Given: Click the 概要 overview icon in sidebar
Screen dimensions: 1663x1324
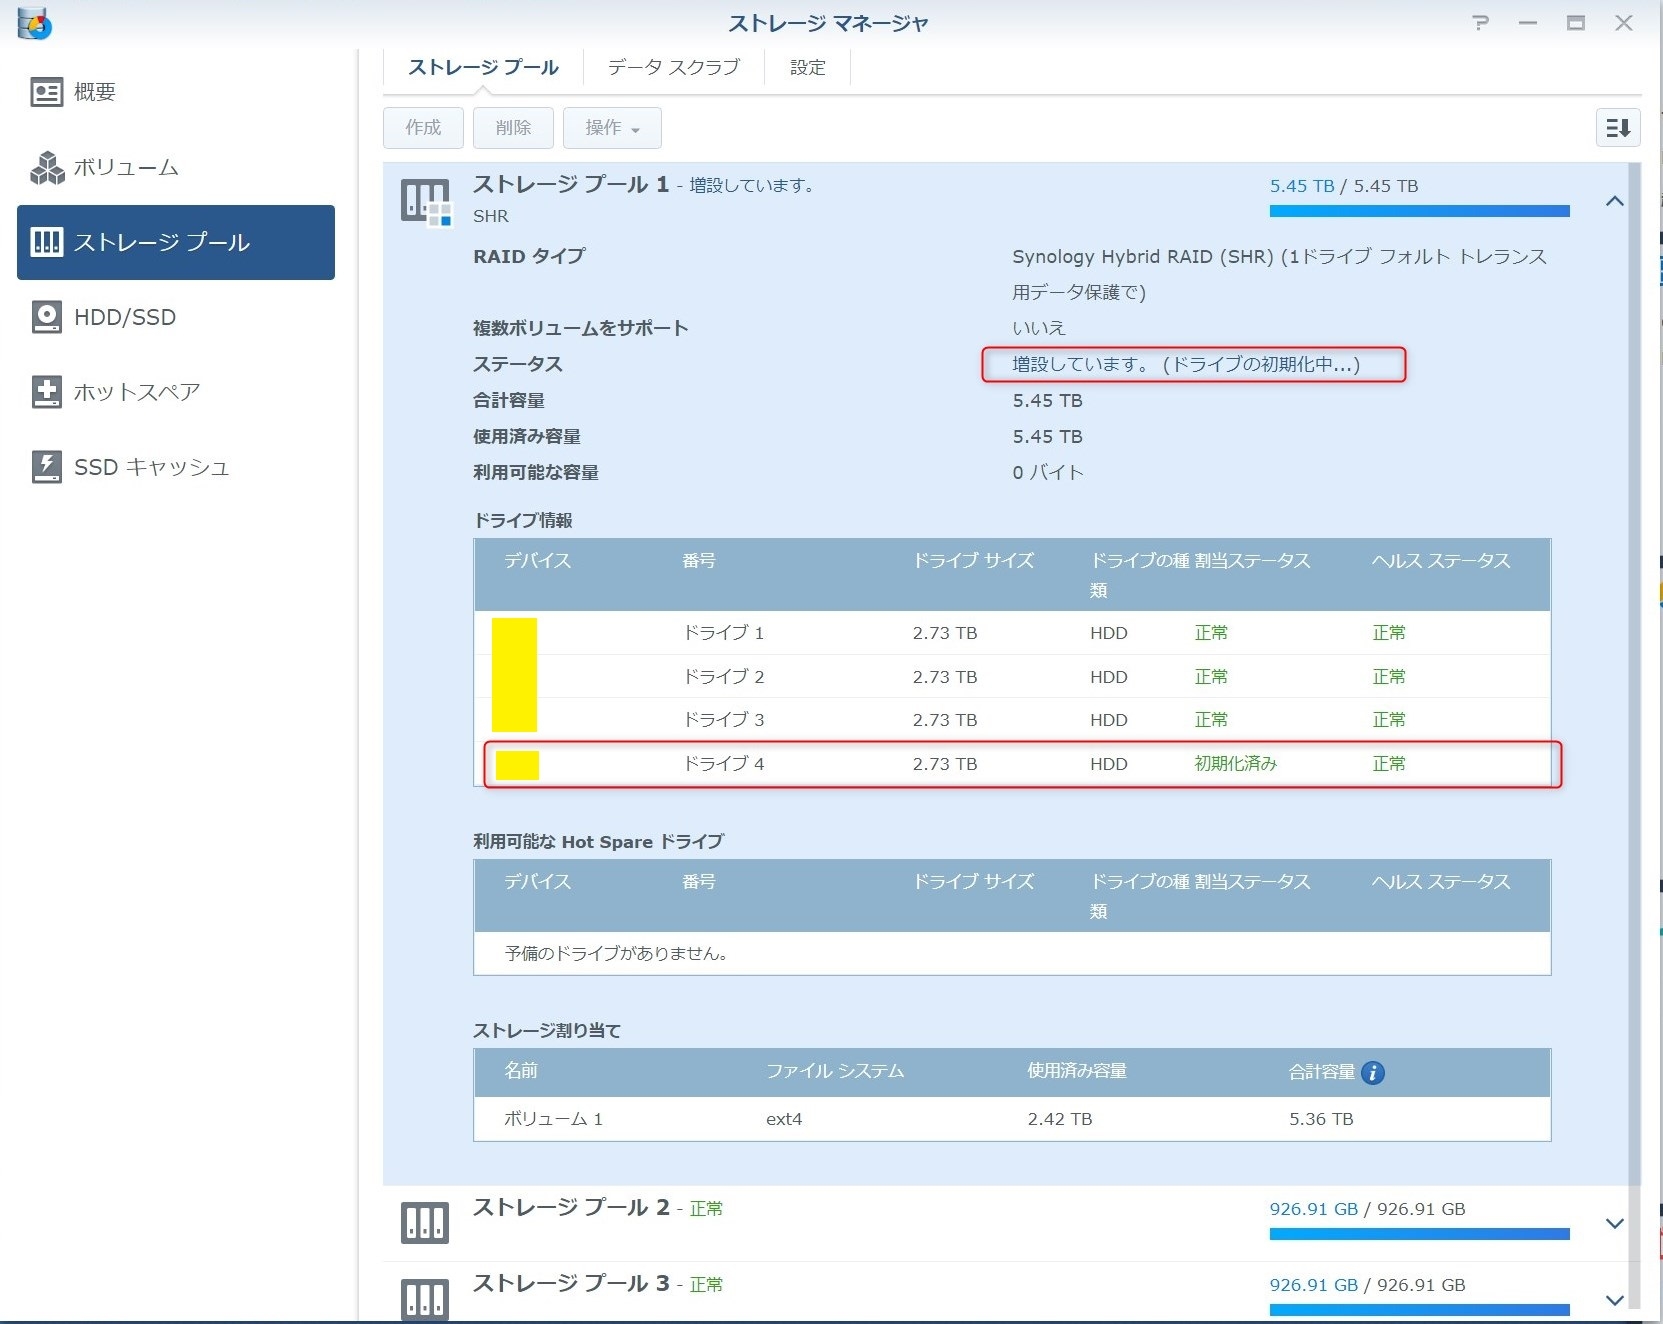Looking at the screenshot, I should pos(46,92).
